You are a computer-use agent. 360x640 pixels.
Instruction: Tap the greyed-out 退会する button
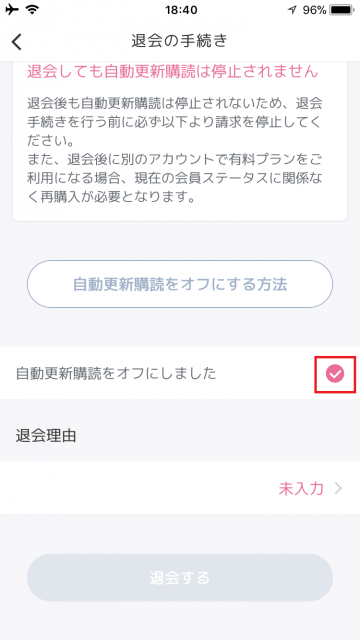click(180, 578)
